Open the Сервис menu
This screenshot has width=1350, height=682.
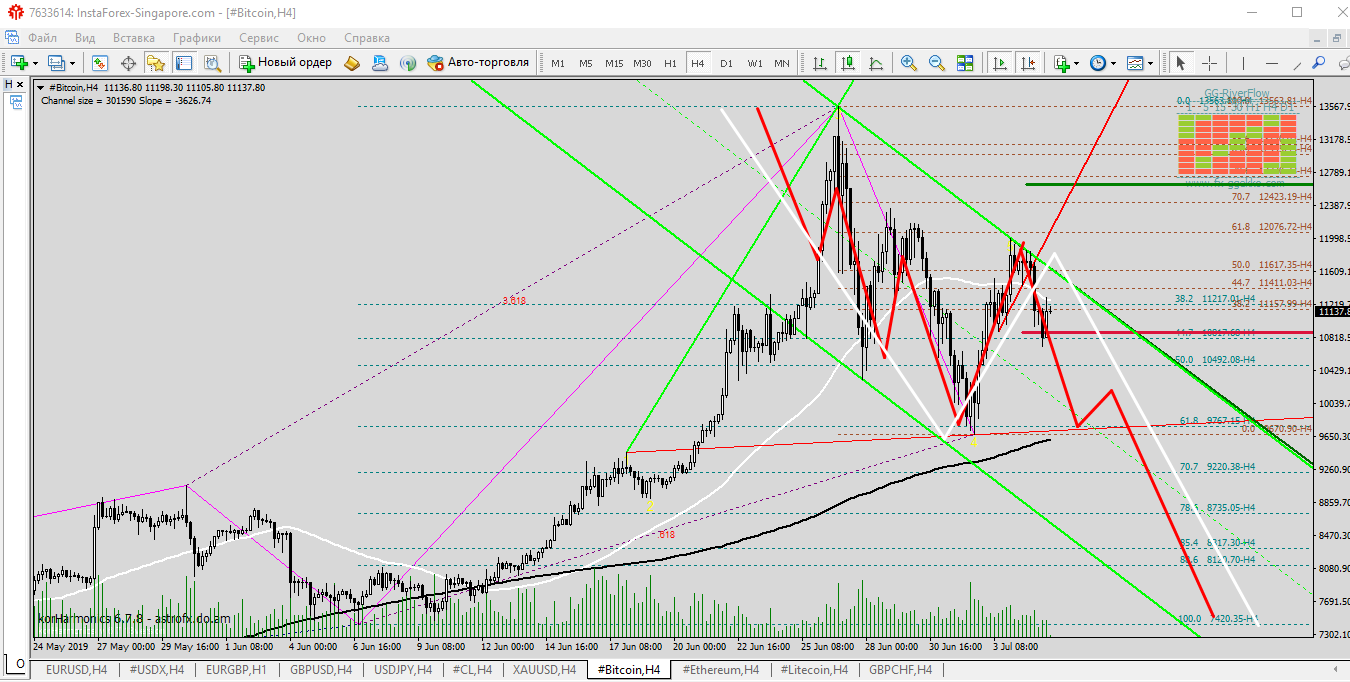coord(259,37)
